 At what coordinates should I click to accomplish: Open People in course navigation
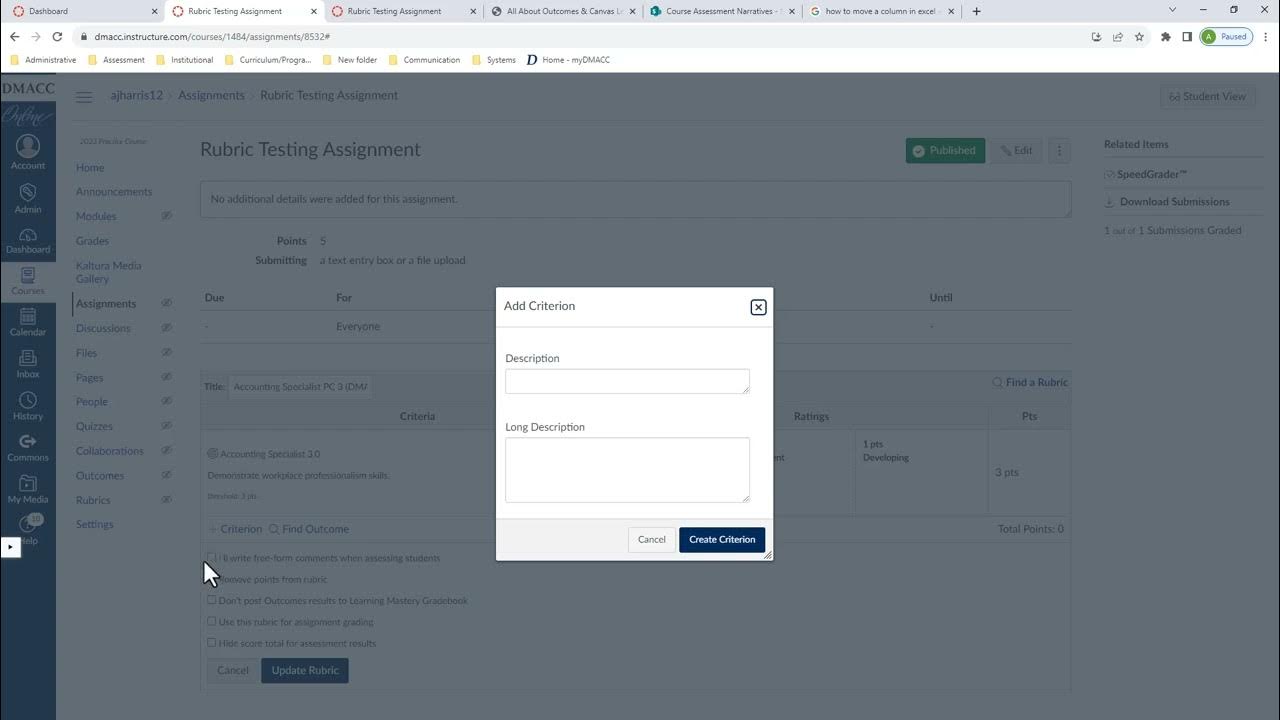(92, 402)
